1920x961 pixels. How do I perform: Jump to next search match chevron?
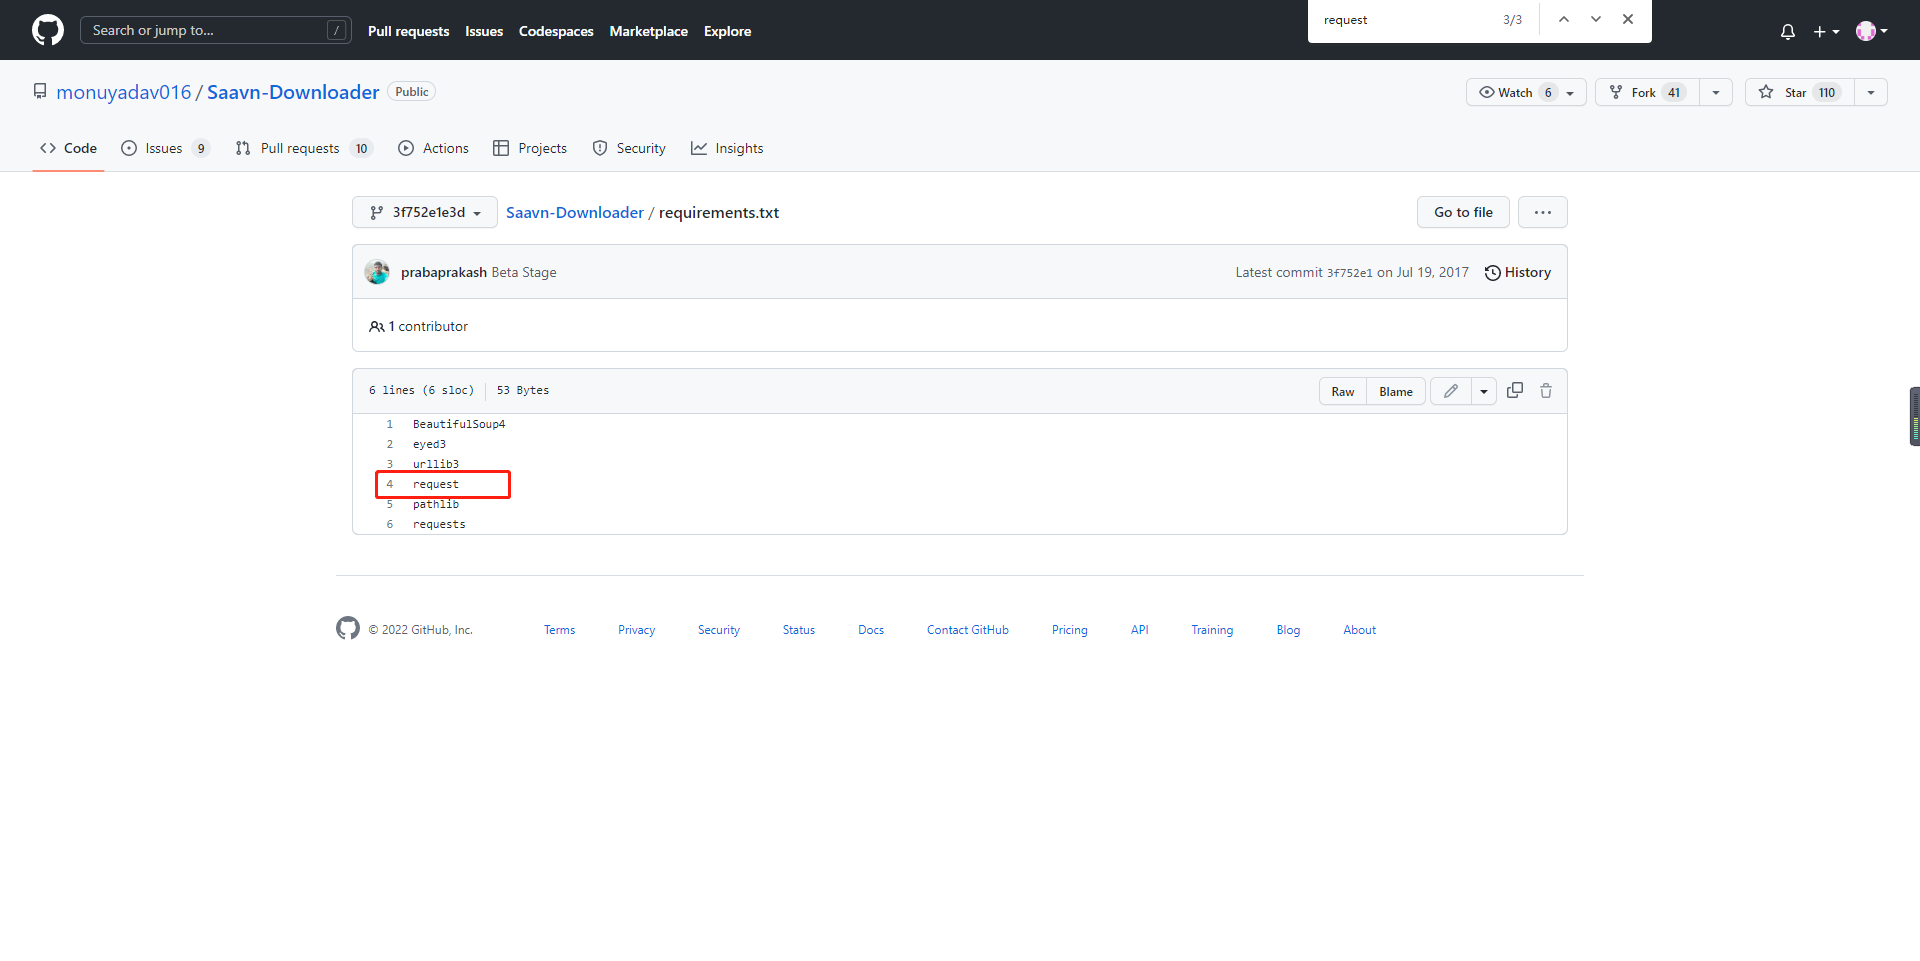point(1596,18)
